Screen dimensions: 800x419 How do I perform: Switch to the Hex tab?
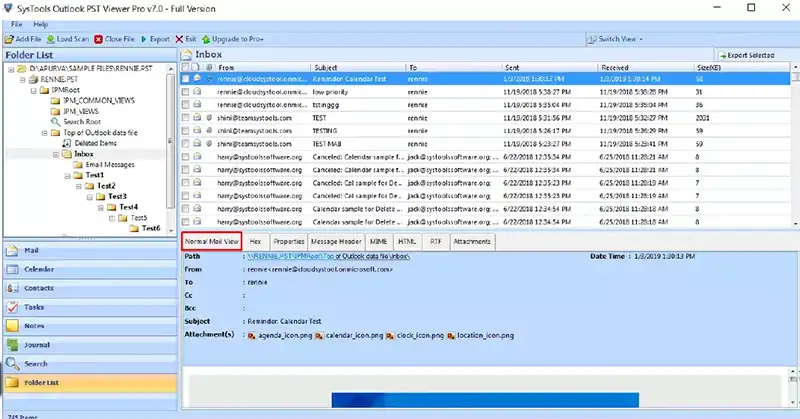click(x=256, y=241)
